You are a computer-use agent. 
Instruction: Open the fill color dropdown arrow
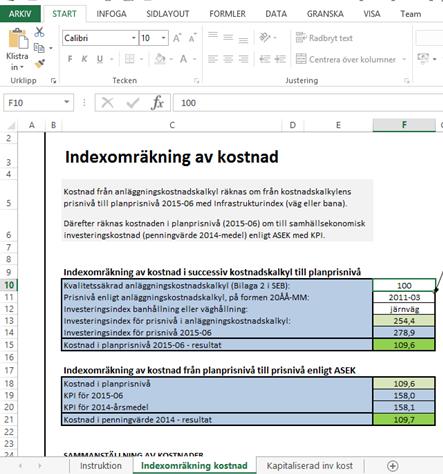point(171,59)
